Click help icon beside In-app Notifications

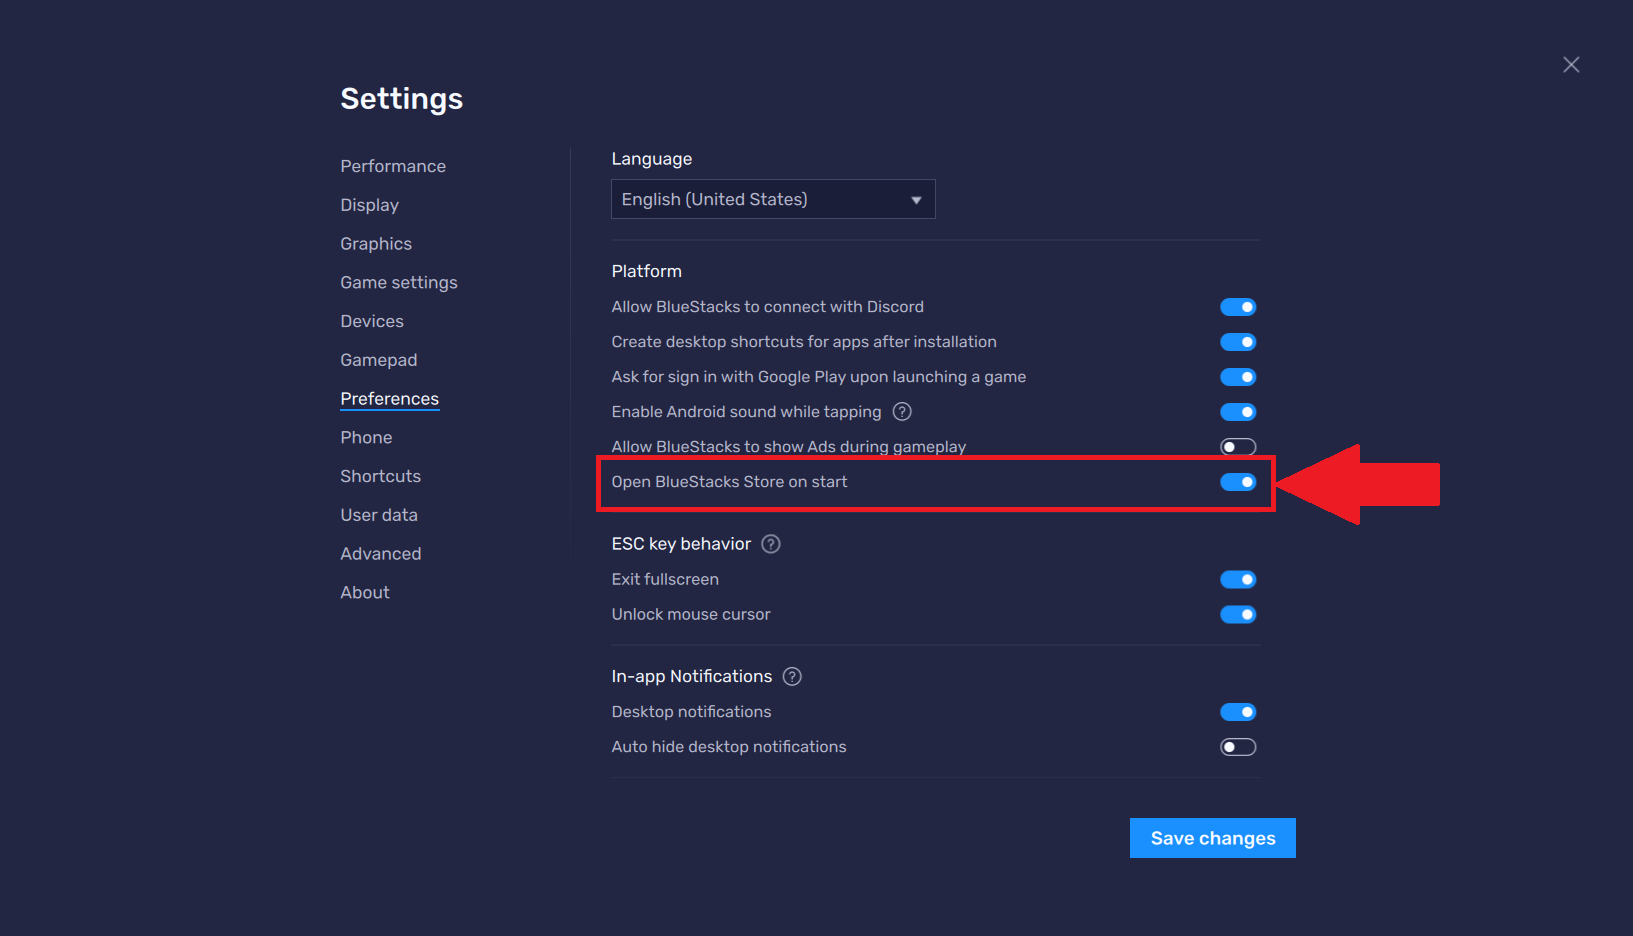click(792, 677)
